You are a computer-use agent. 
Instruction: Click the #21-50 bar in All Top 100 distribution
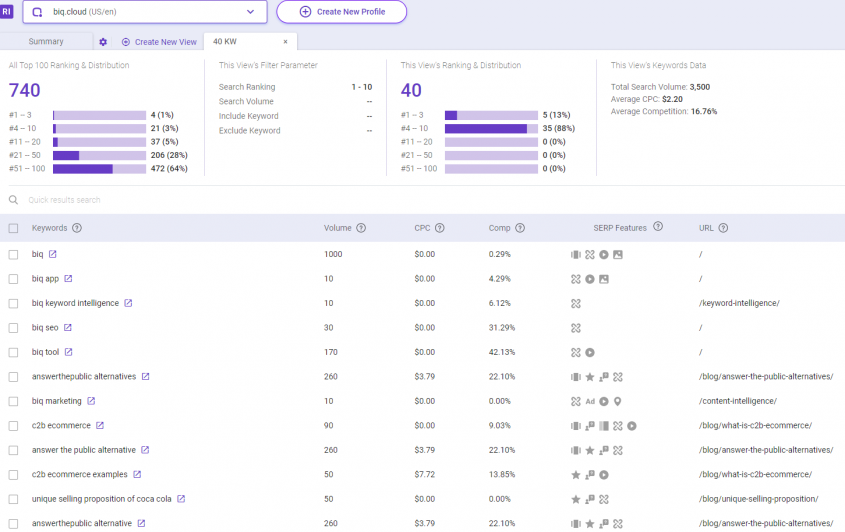(x=99, y=155)
